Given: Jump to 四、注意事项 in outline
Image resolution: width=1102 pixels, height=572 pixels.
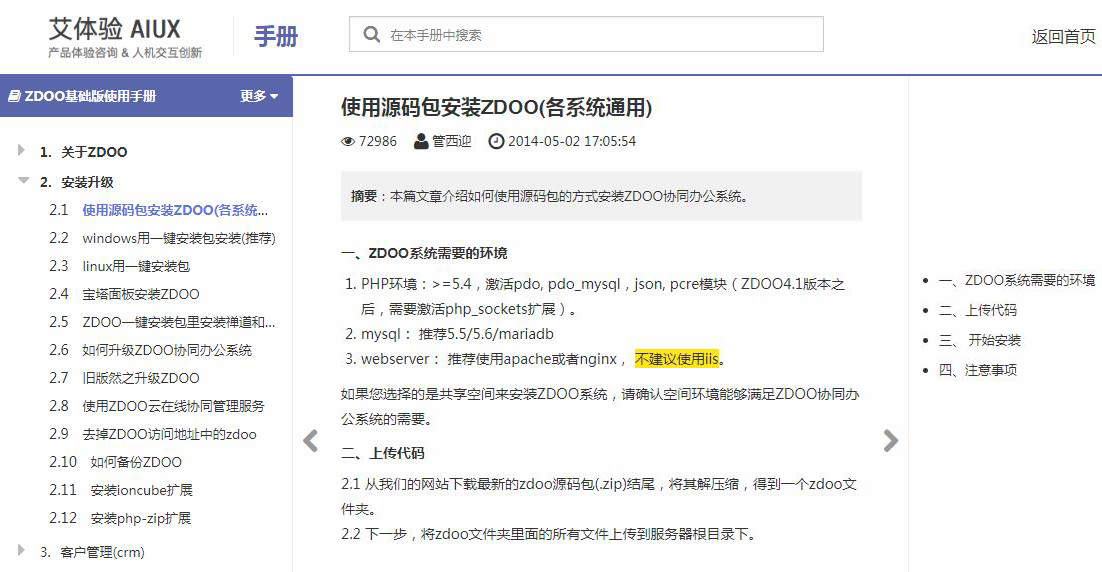Looking at the screenshot, I should [x=978, y=370].
